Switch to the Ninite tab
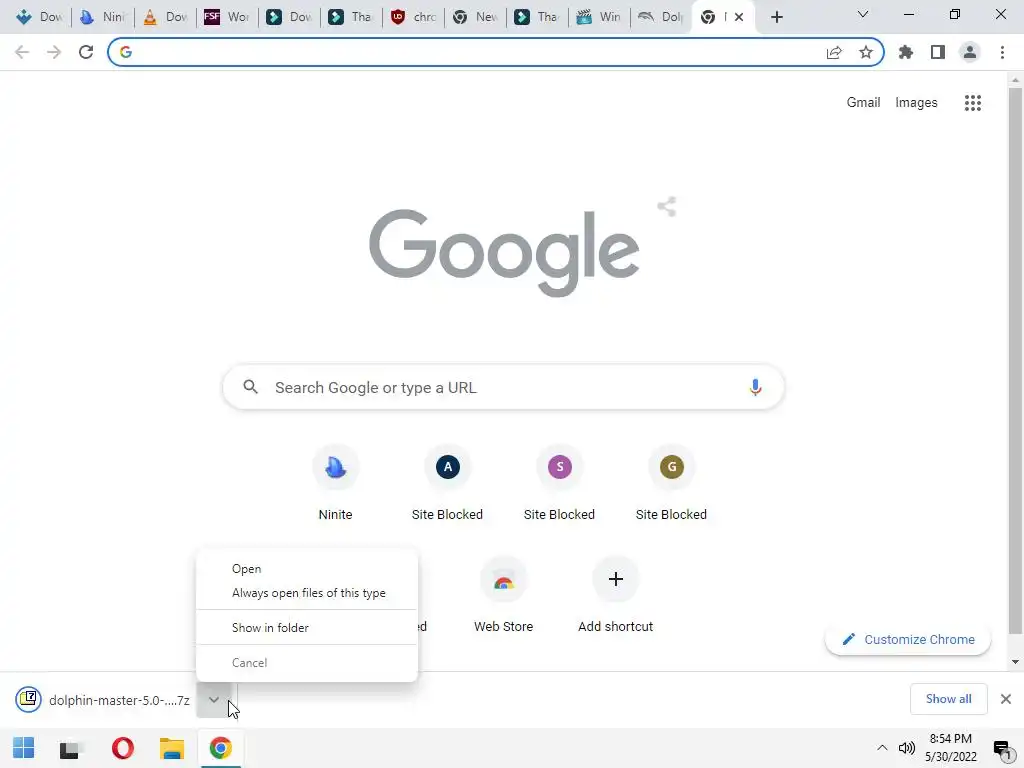This screenshot has width=1024, height=768. click(103, 17)
